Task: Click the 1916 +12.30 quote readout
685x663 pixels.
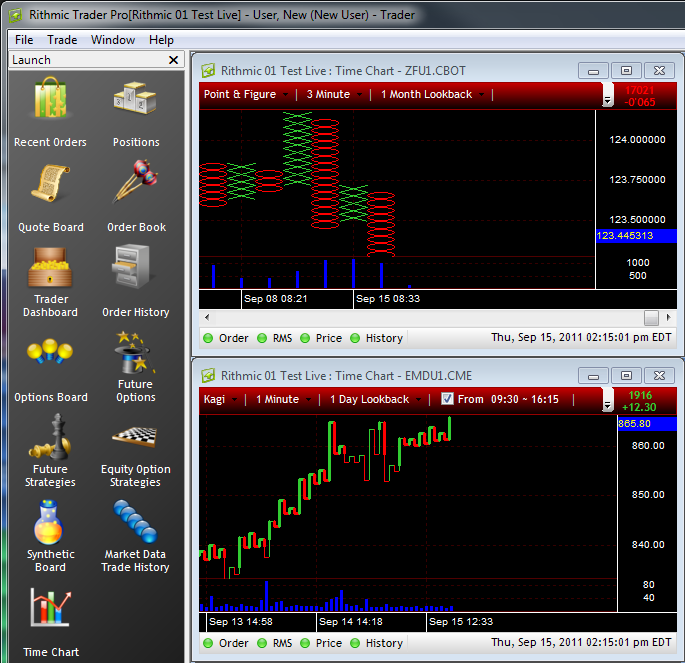Action: click(x=640, y=401)
